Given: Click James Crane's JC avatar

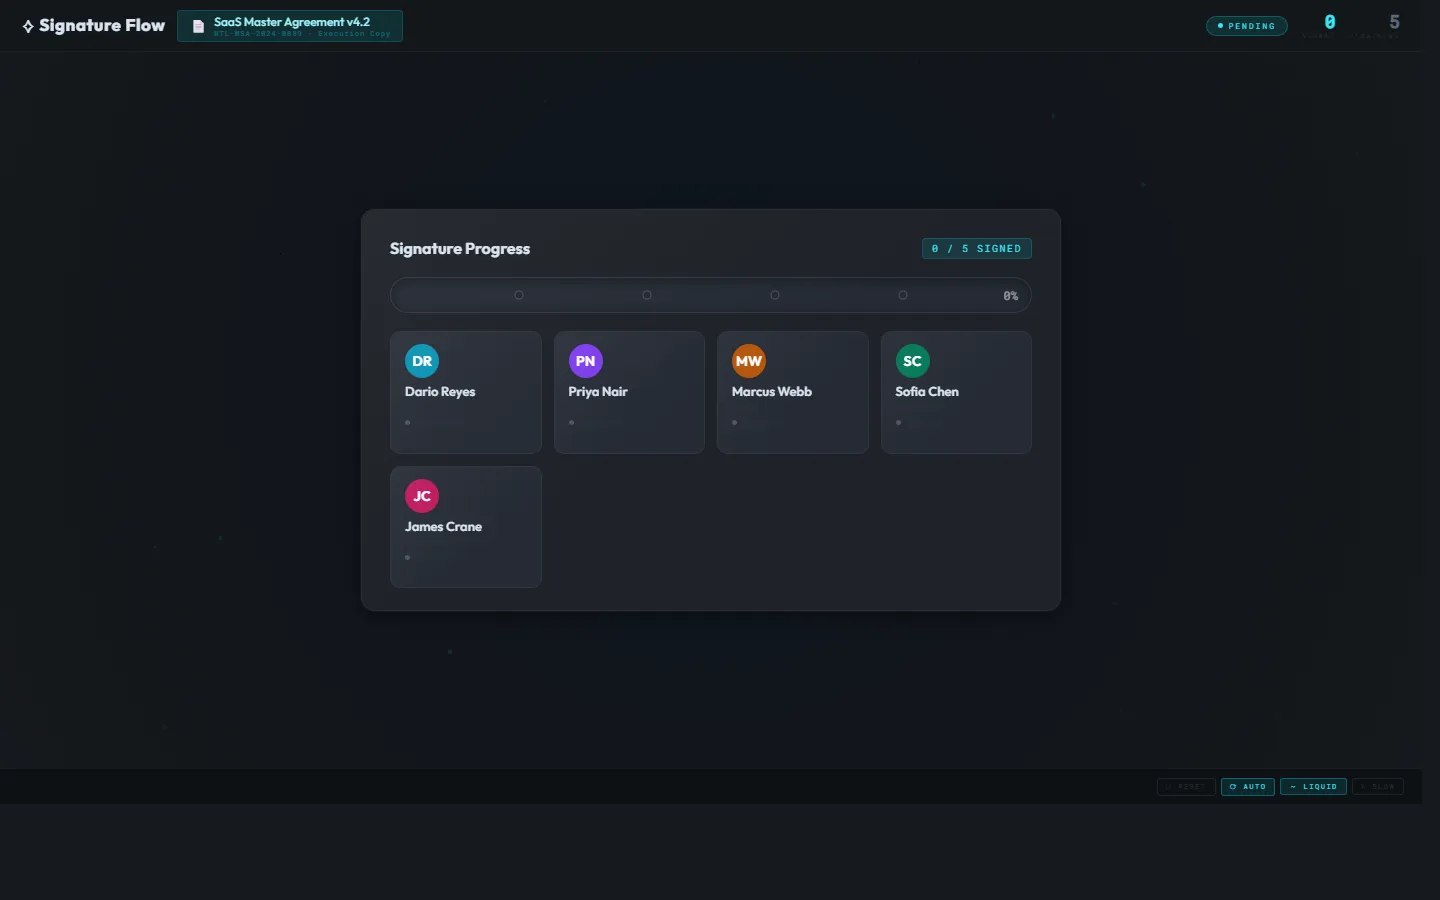Looking at the screenshot, I should point(422,496).
